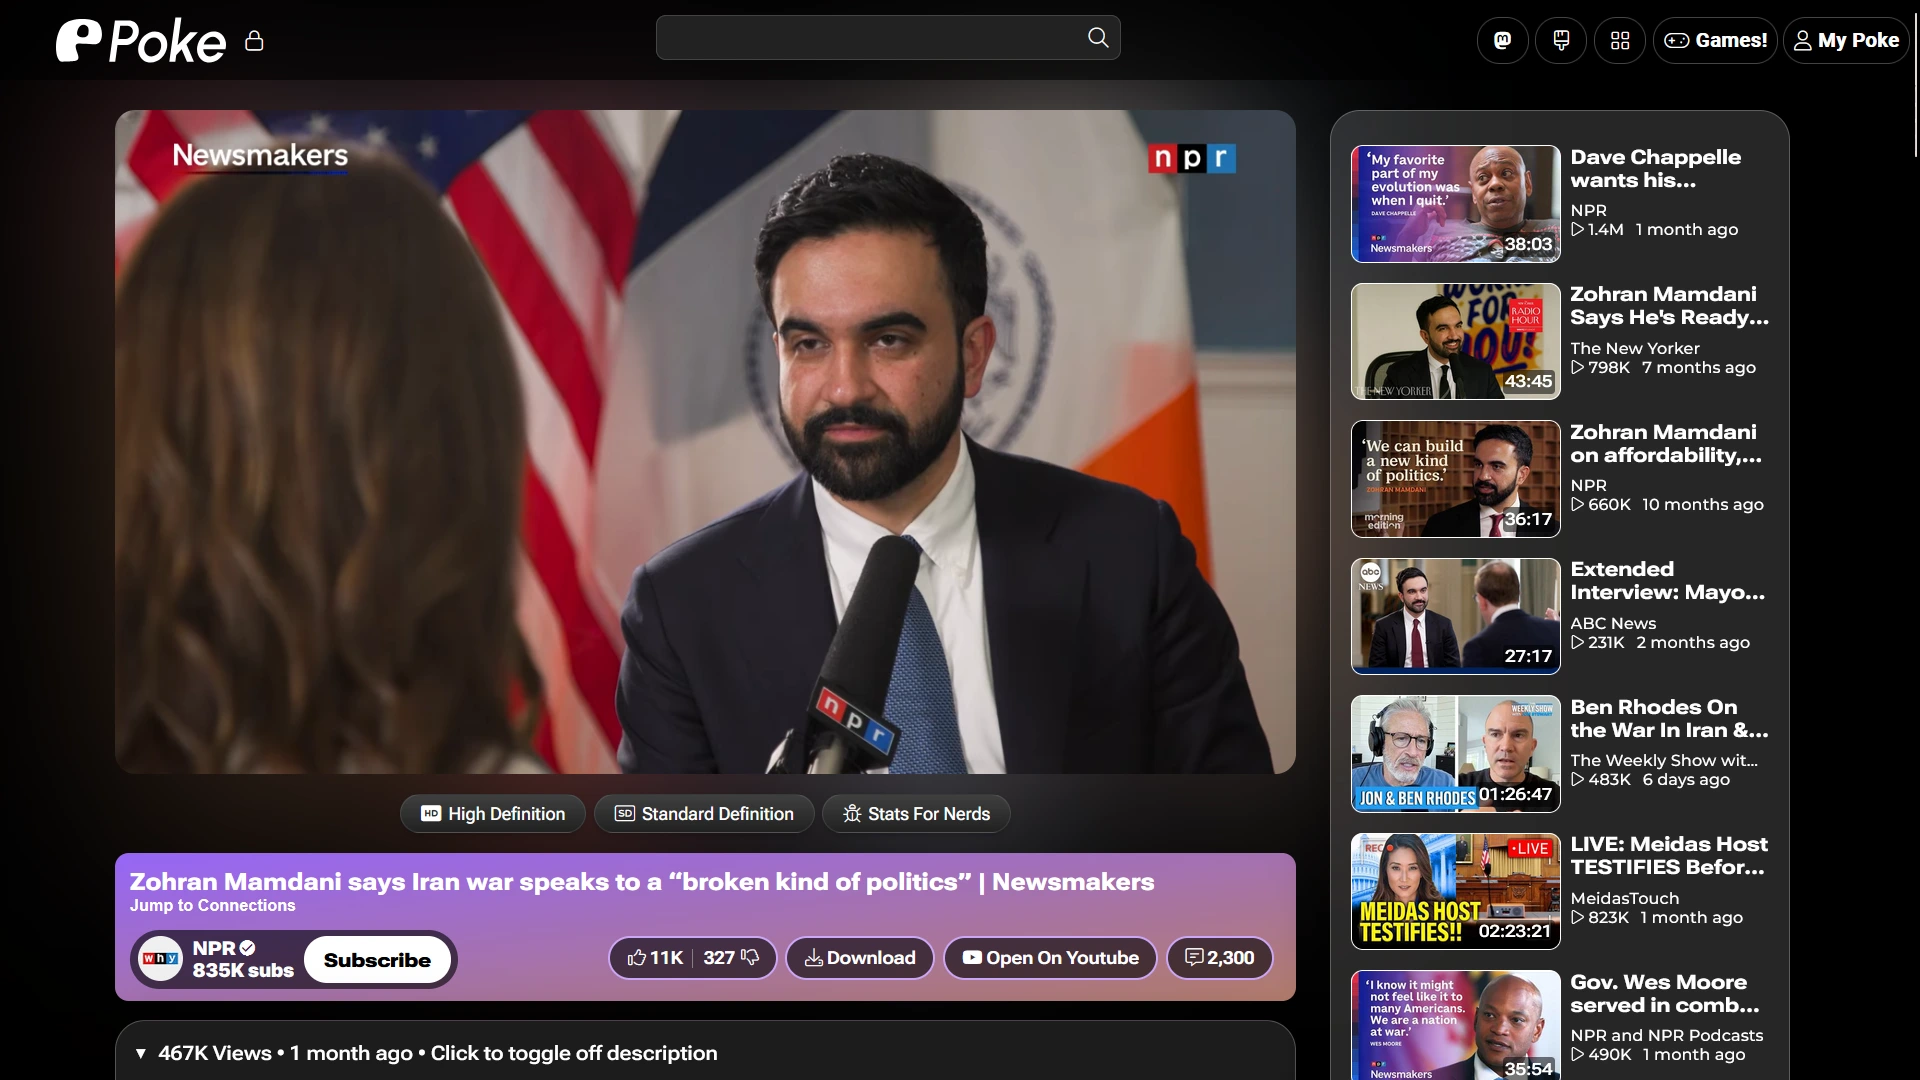The width and height of the screenshot is (1920, 1080).
Task: Click 'Ben Rhodes On the War In Iran' title
Action: tap(1669, 719)
